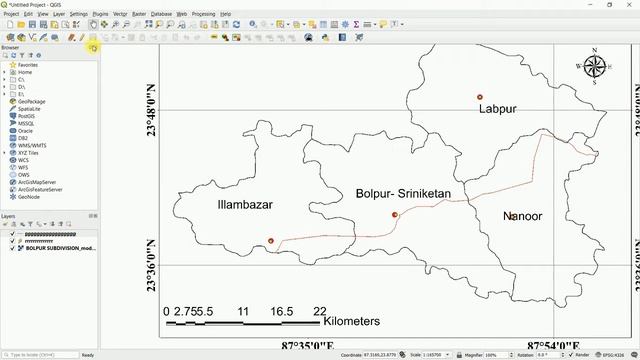Open Layer Styling panel icon in Layers
The height and width of the screenshot is (360, 640).
click(x=5, y=224)
